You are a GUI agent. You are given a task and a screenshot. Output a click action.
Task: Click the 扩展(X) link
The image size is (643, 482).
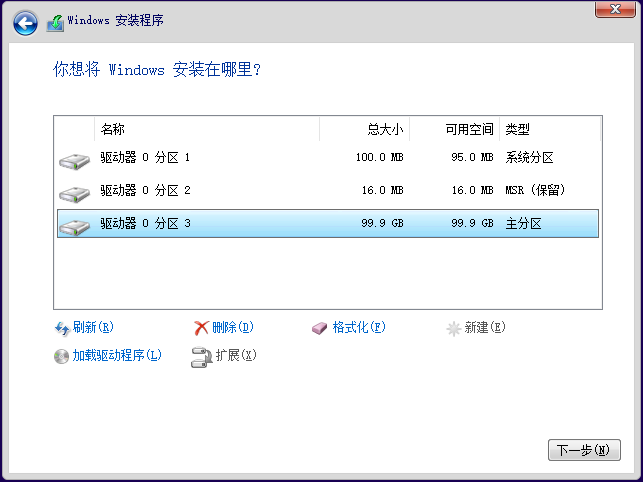click(x=236, y=355)
